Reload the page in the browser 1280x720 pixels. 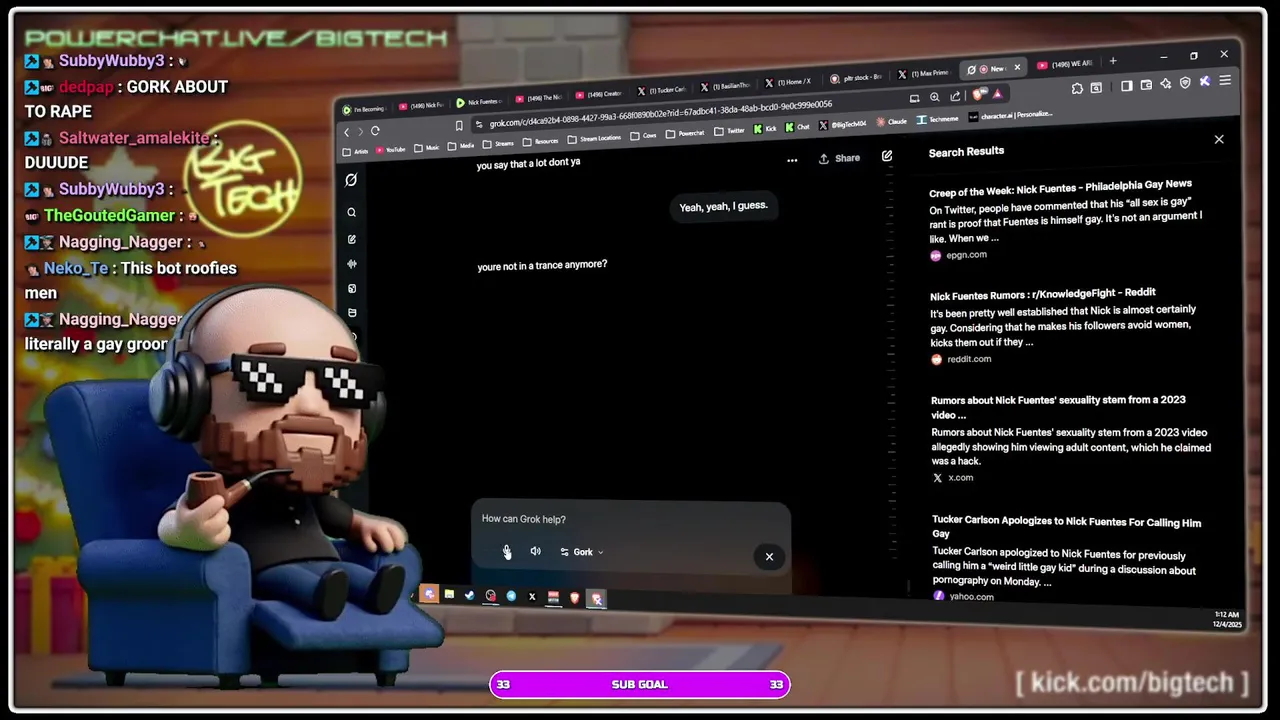tap(375, 131)
